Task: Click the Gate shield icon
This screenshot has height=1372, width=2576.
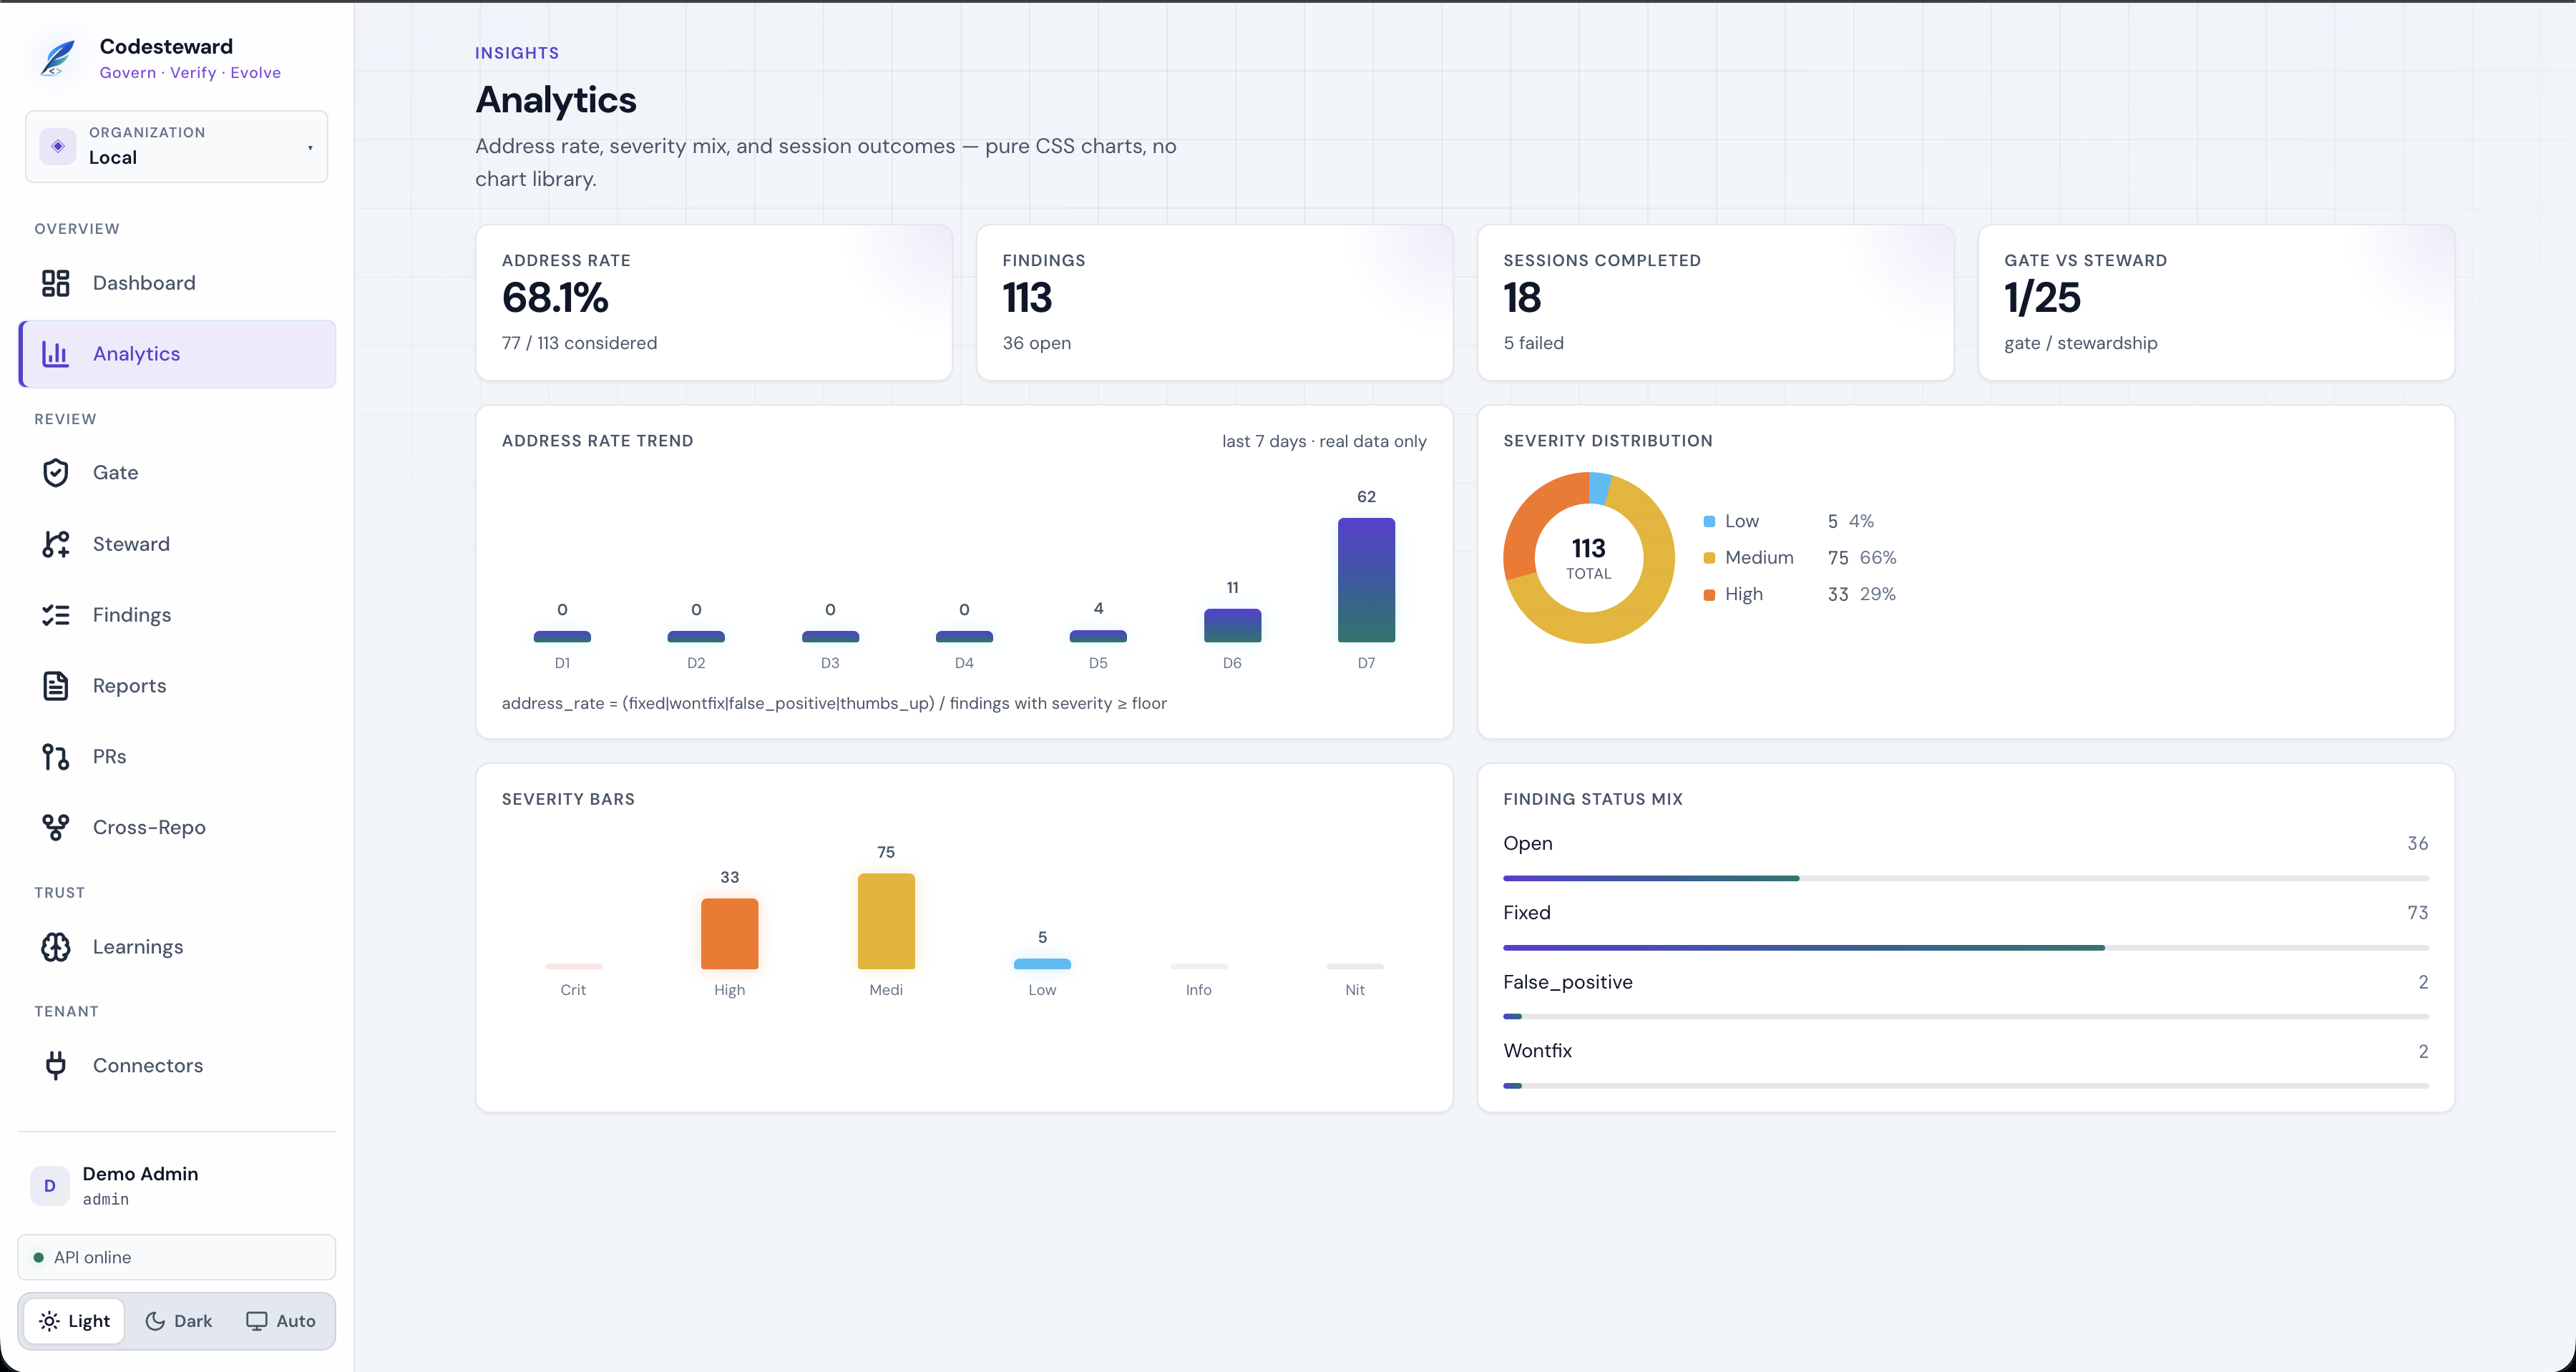Action: (56, 472)
